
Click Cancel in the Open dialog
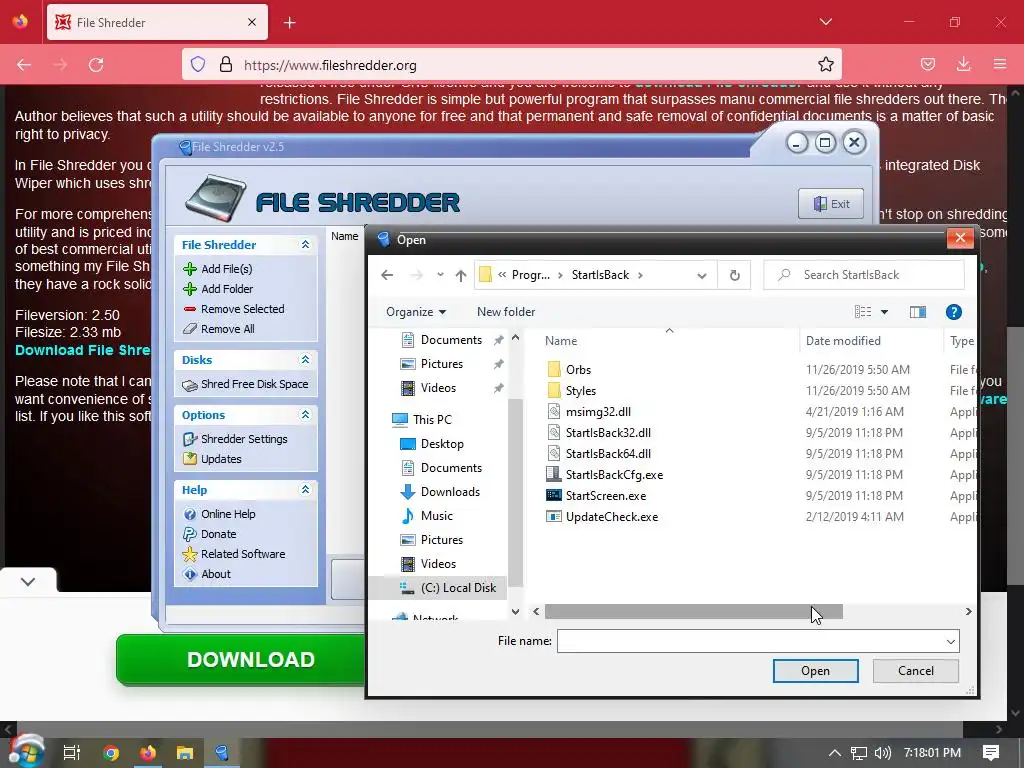pyautogui.click(x=916, y=671)
